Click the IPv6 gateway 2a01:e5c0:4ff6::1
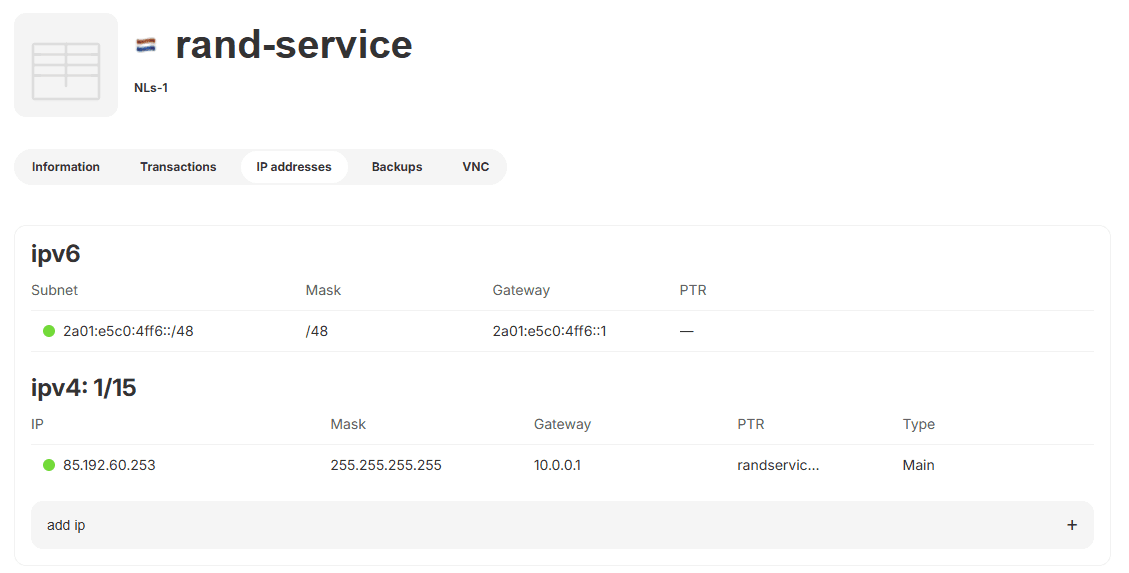Screen dimensions: 1129x573 point(549,331)
